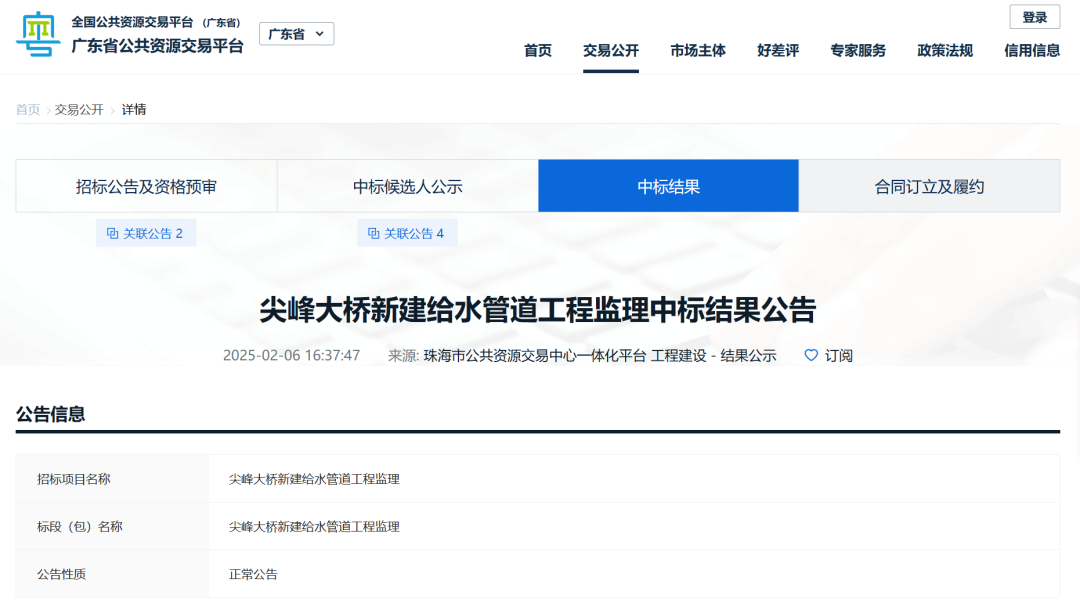Click the heart icon beside 订阅
The image size is (1080, 611).
(810, 355)
